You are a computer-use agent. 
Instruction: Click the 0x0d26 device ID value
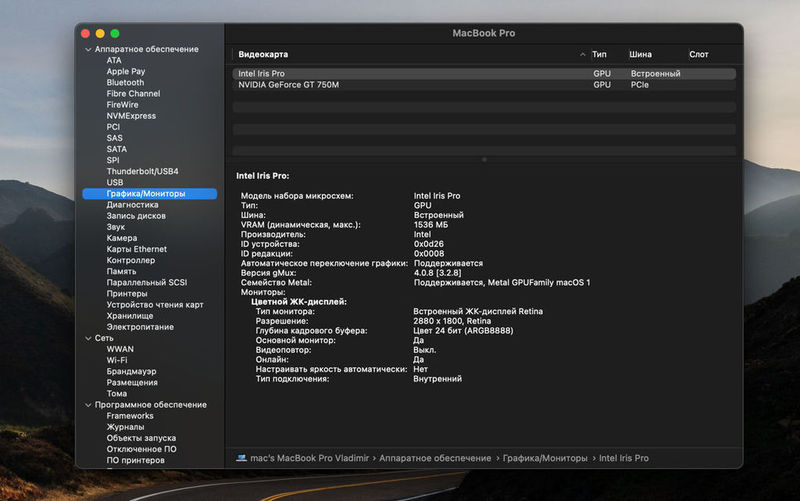coord(429,244)
